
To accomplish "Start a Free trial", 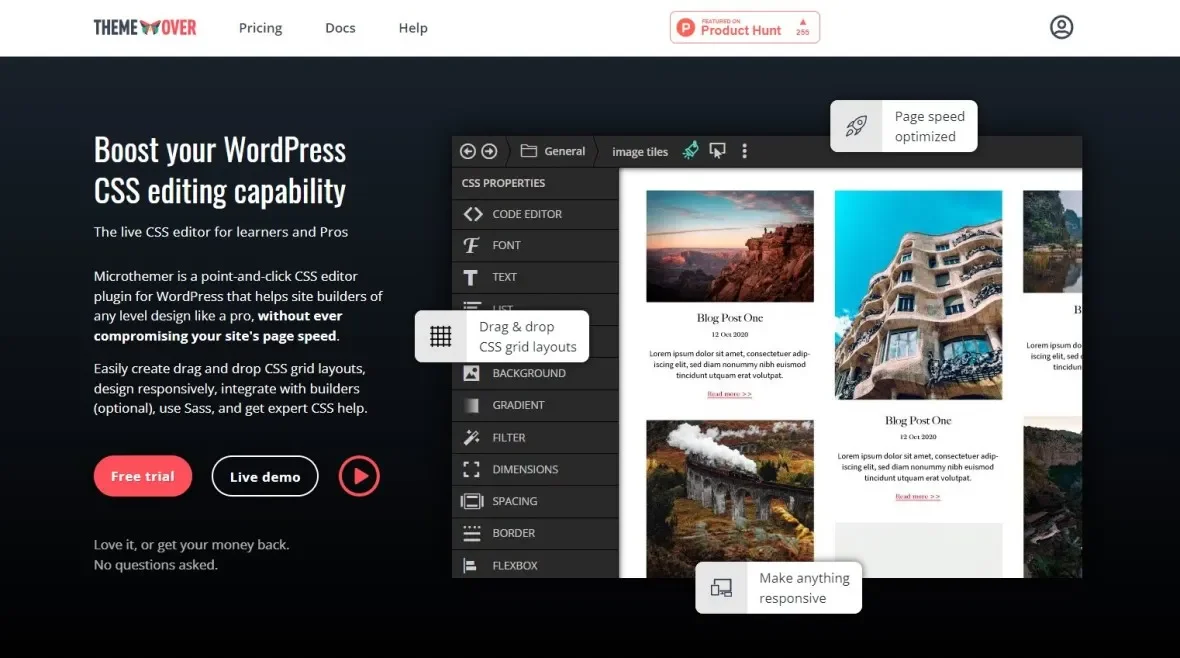I will [142, 476].
